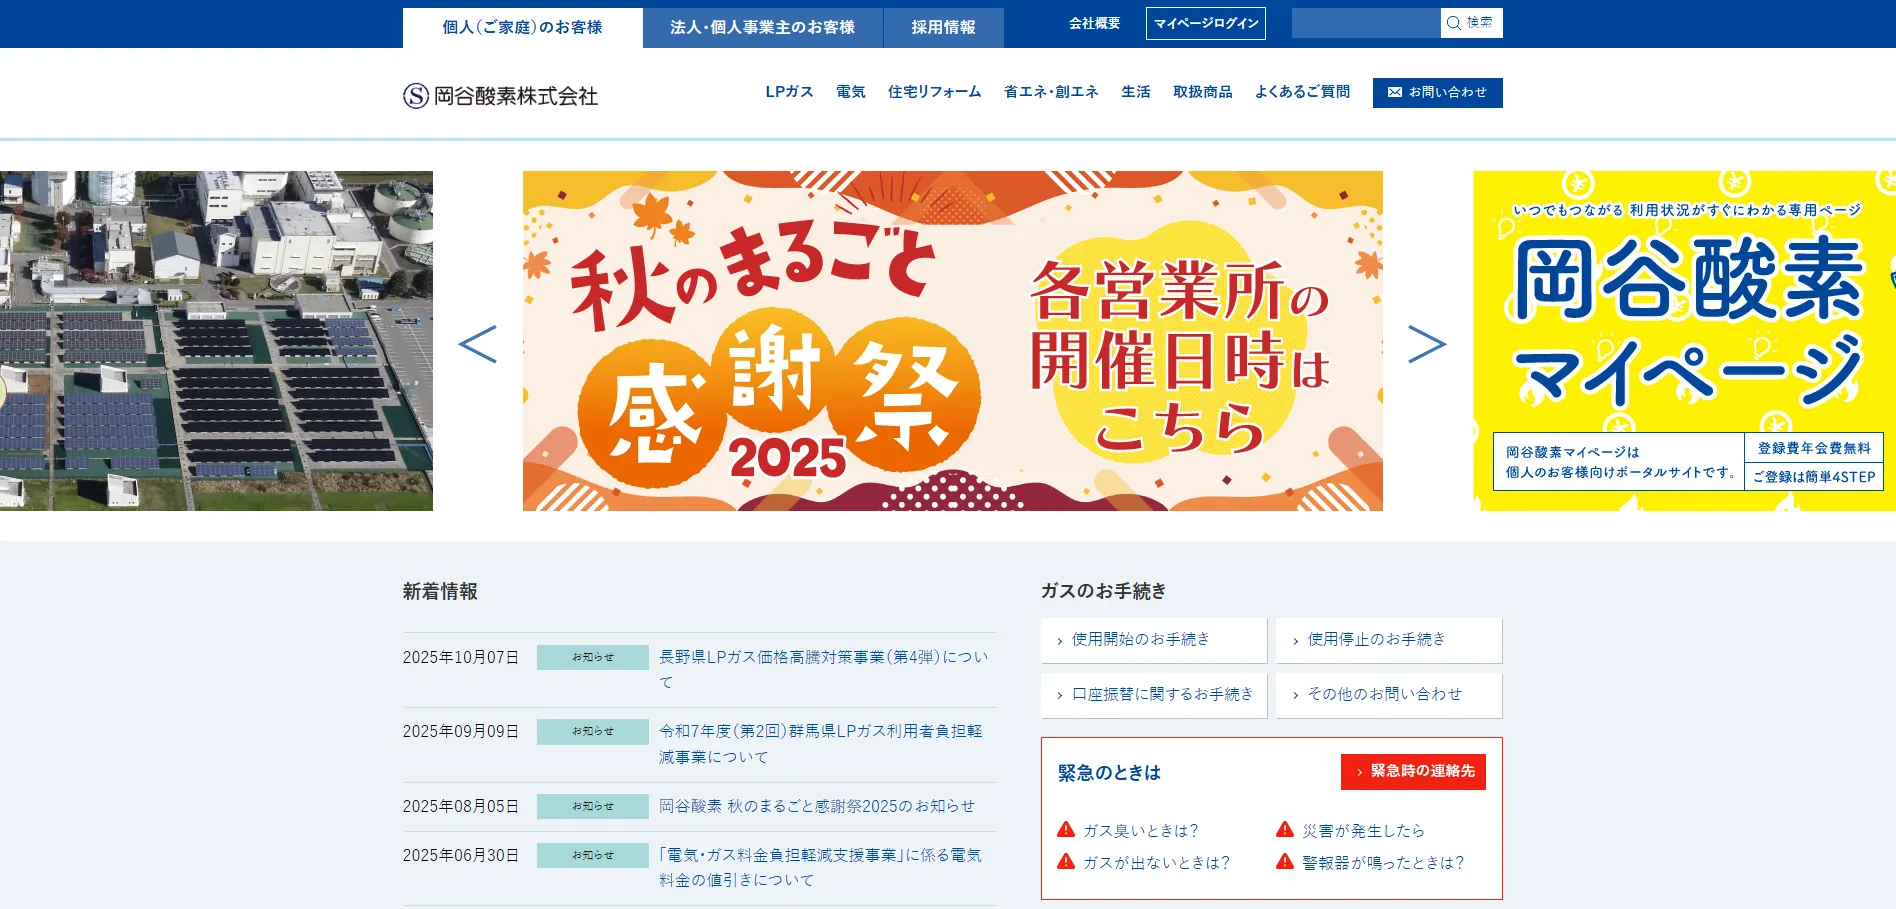1896x909 pixels.
Task: Show the previous carousel slide
Action: [477, 344]
